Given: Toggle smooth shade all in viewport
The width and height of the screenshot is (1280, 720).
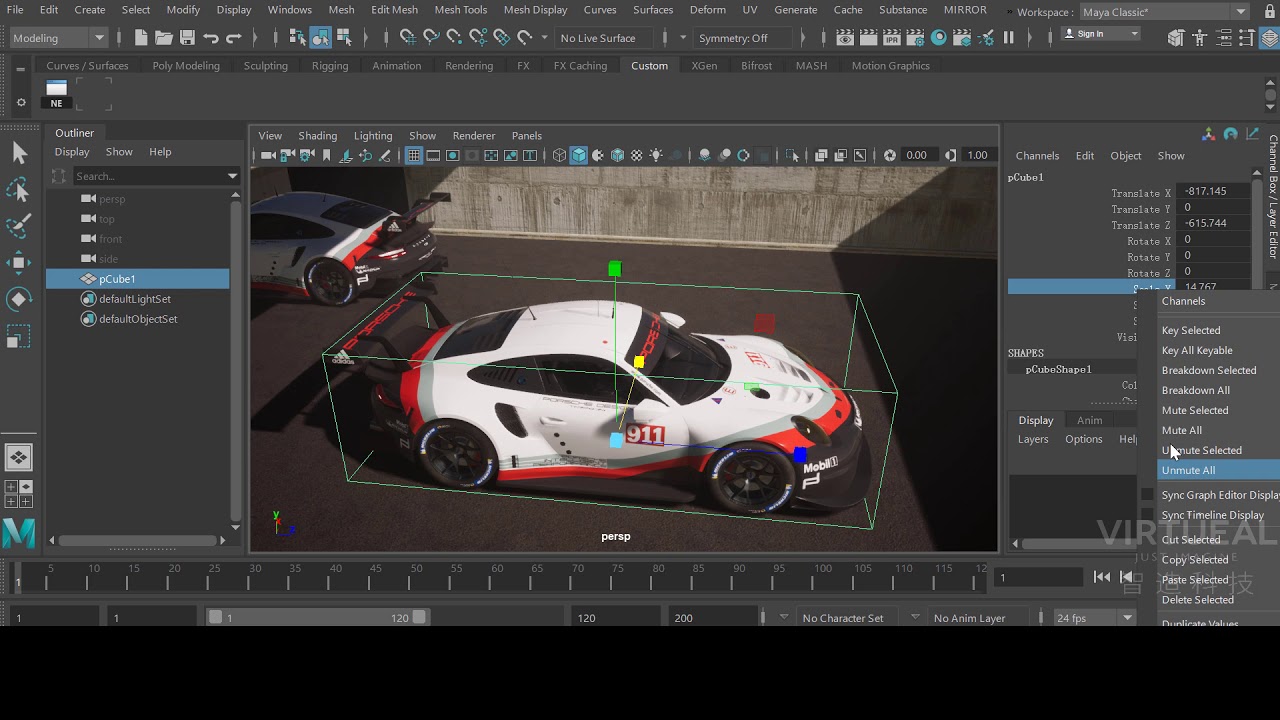Looking at the screenshot, I should pyautogui.click(x=579, y=155).
